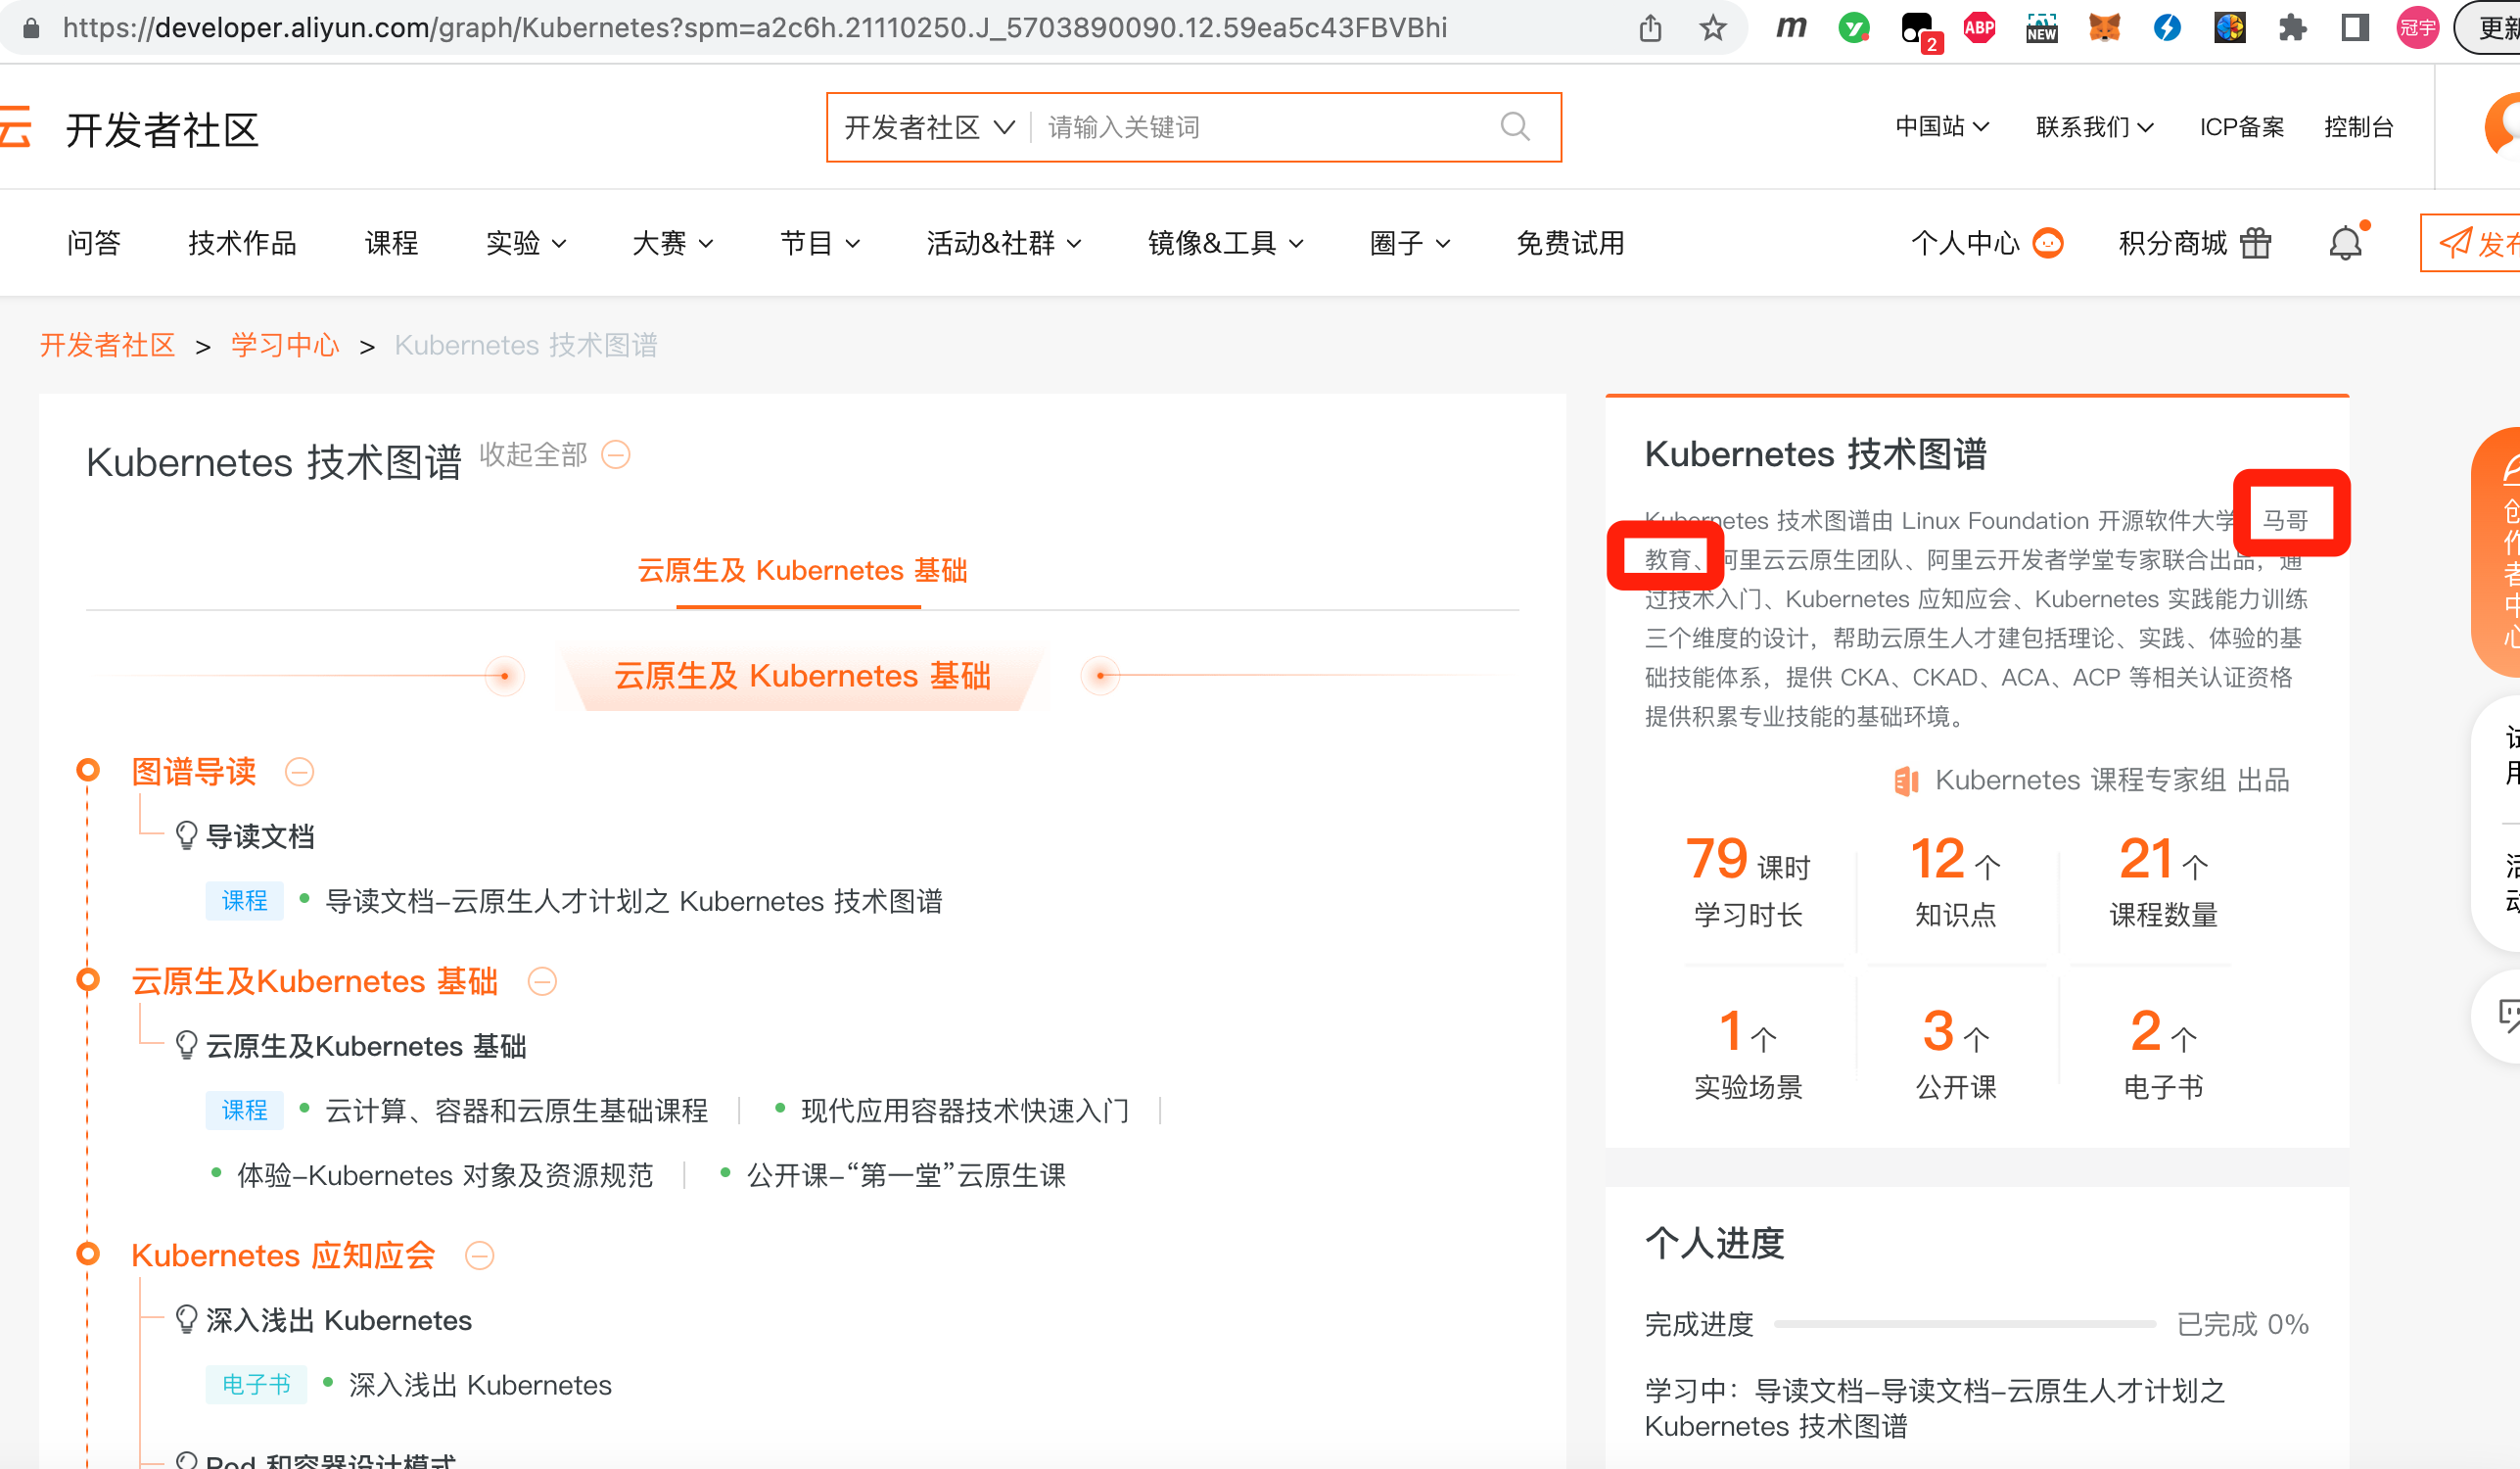
Task: Expand the 中国站 region dropdown
Action: coord(1941,127)
